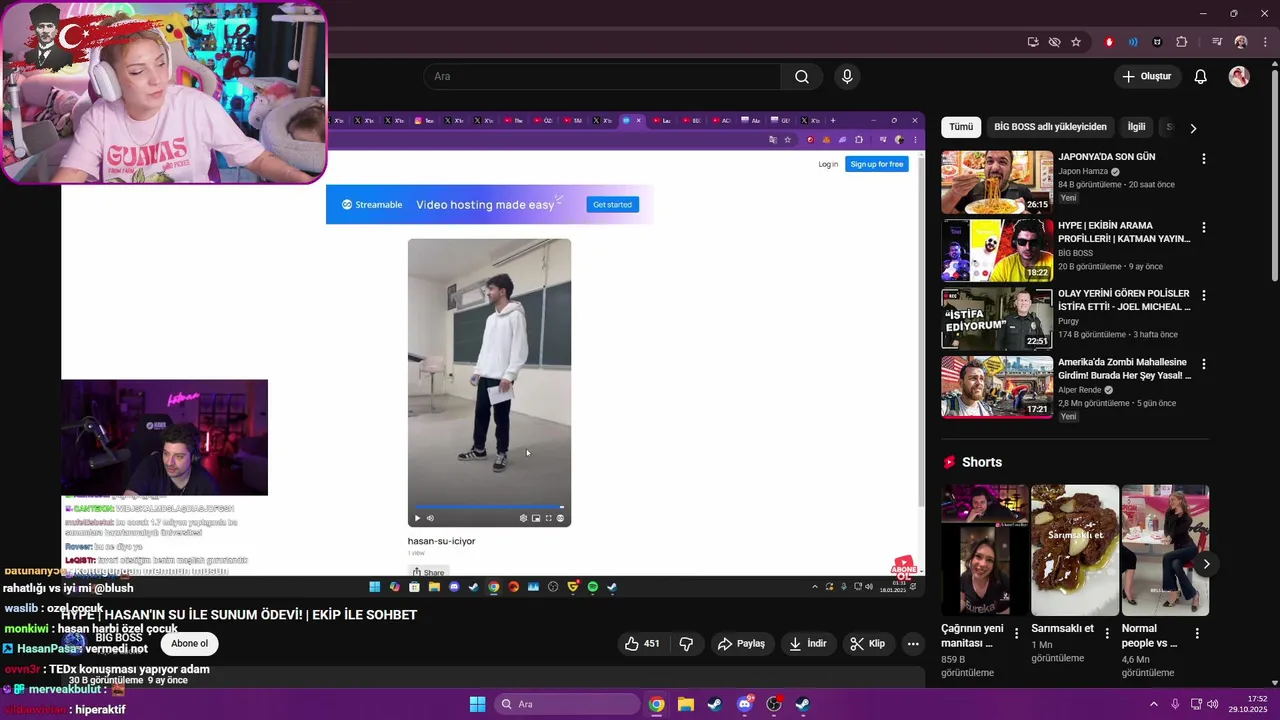Open the YouTube account avatar menu
This screenshot has height=720, width=1280.
[1239, 77]
